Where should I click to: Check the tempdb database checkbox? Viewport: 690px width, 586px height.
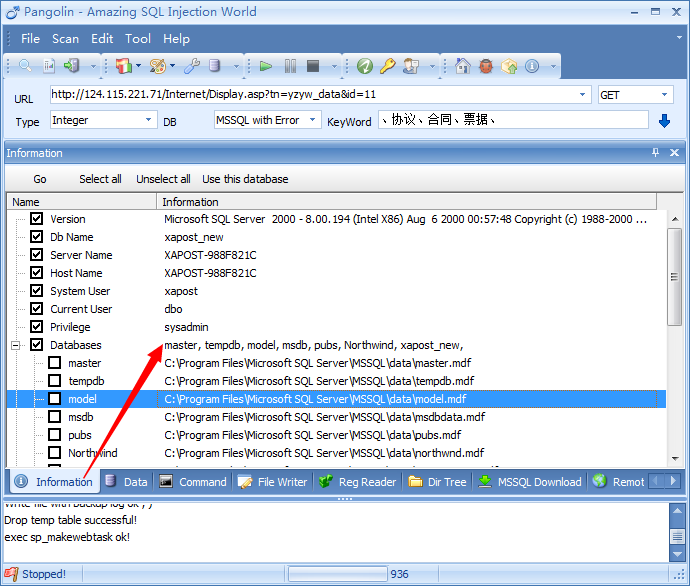click(55, 381)
